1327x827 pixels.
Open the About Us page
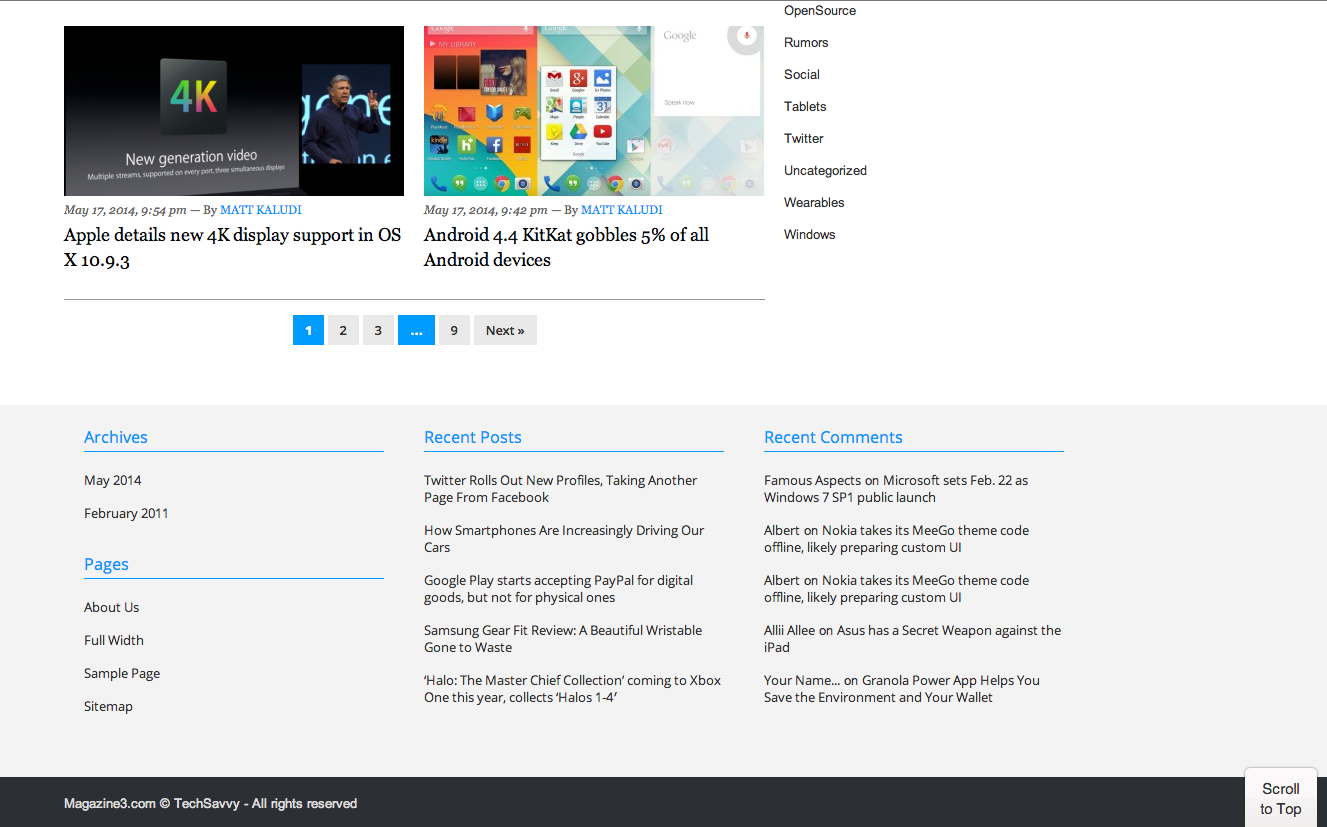point(111,607)
